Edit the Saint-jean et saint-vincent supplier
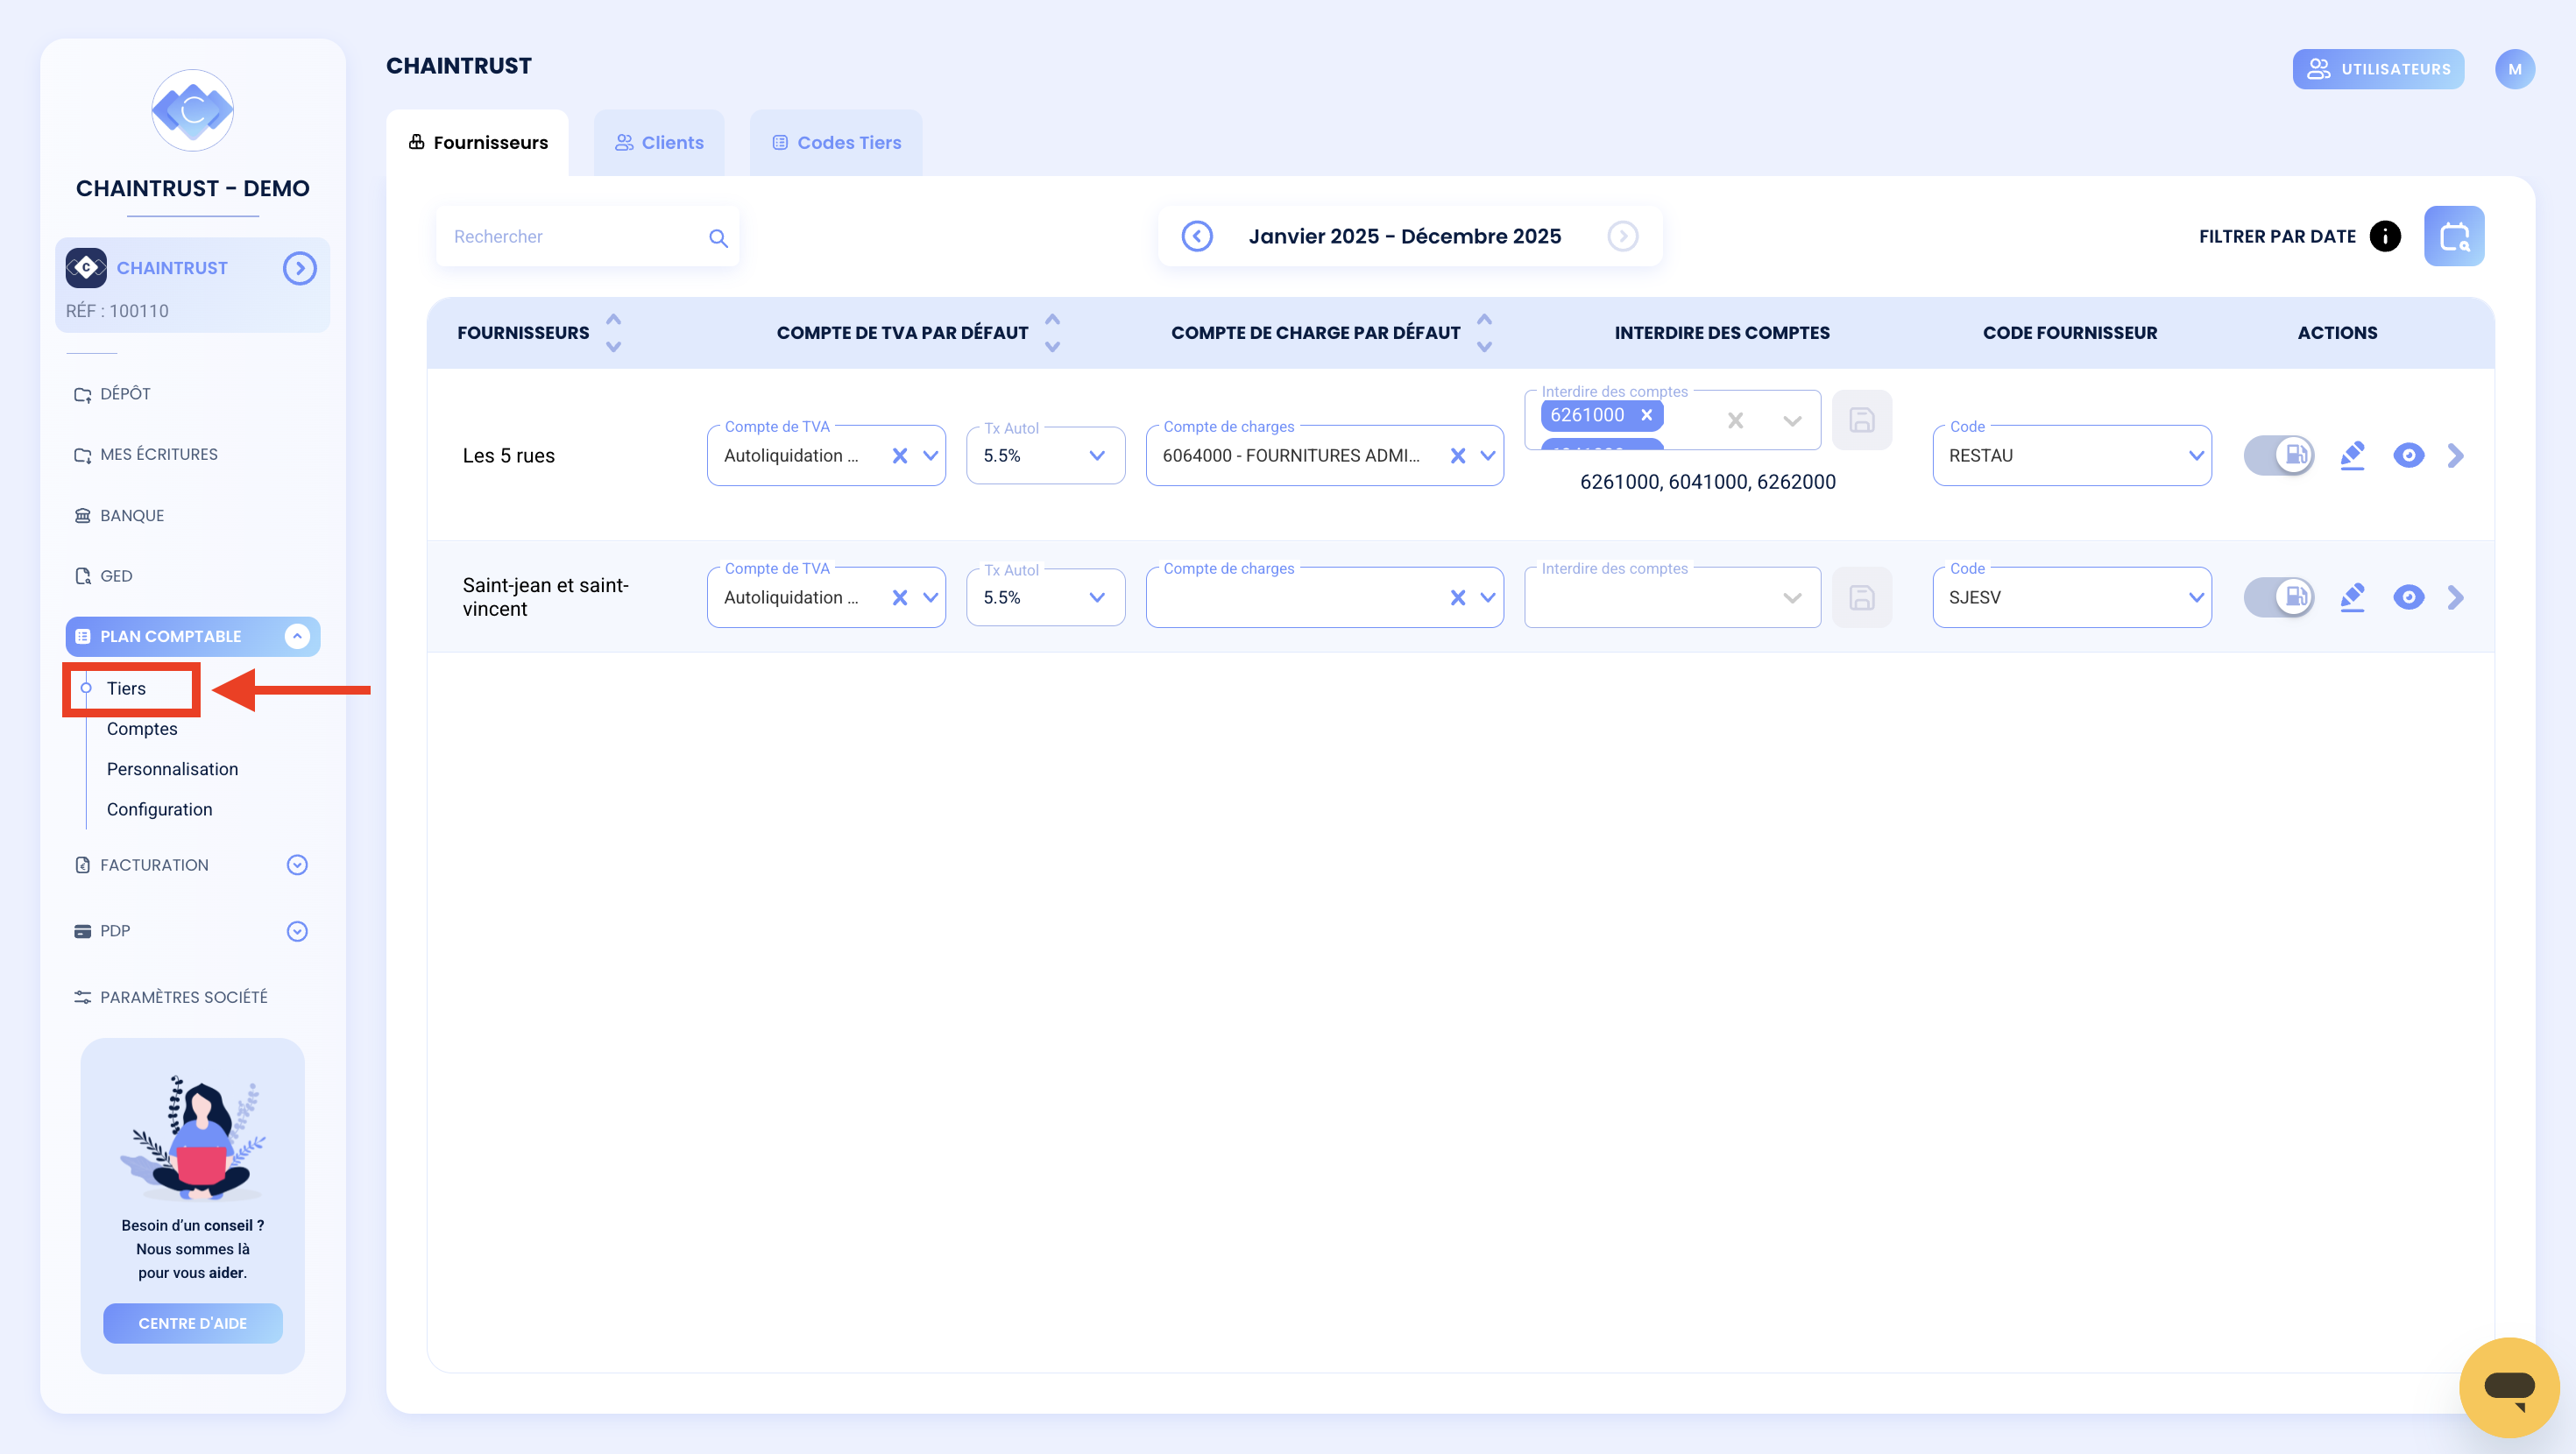Viewport: 2576px width, 1454px height. tap(2352, 598)
